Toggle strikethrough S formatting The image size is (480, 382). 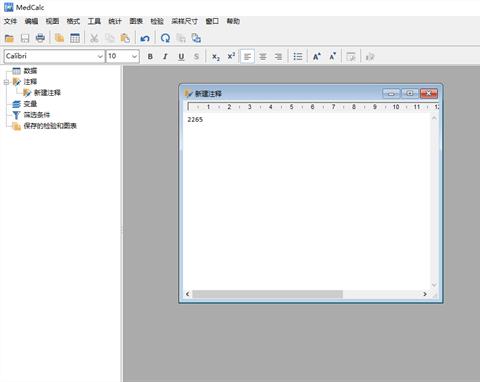click(x=196, y=57)
